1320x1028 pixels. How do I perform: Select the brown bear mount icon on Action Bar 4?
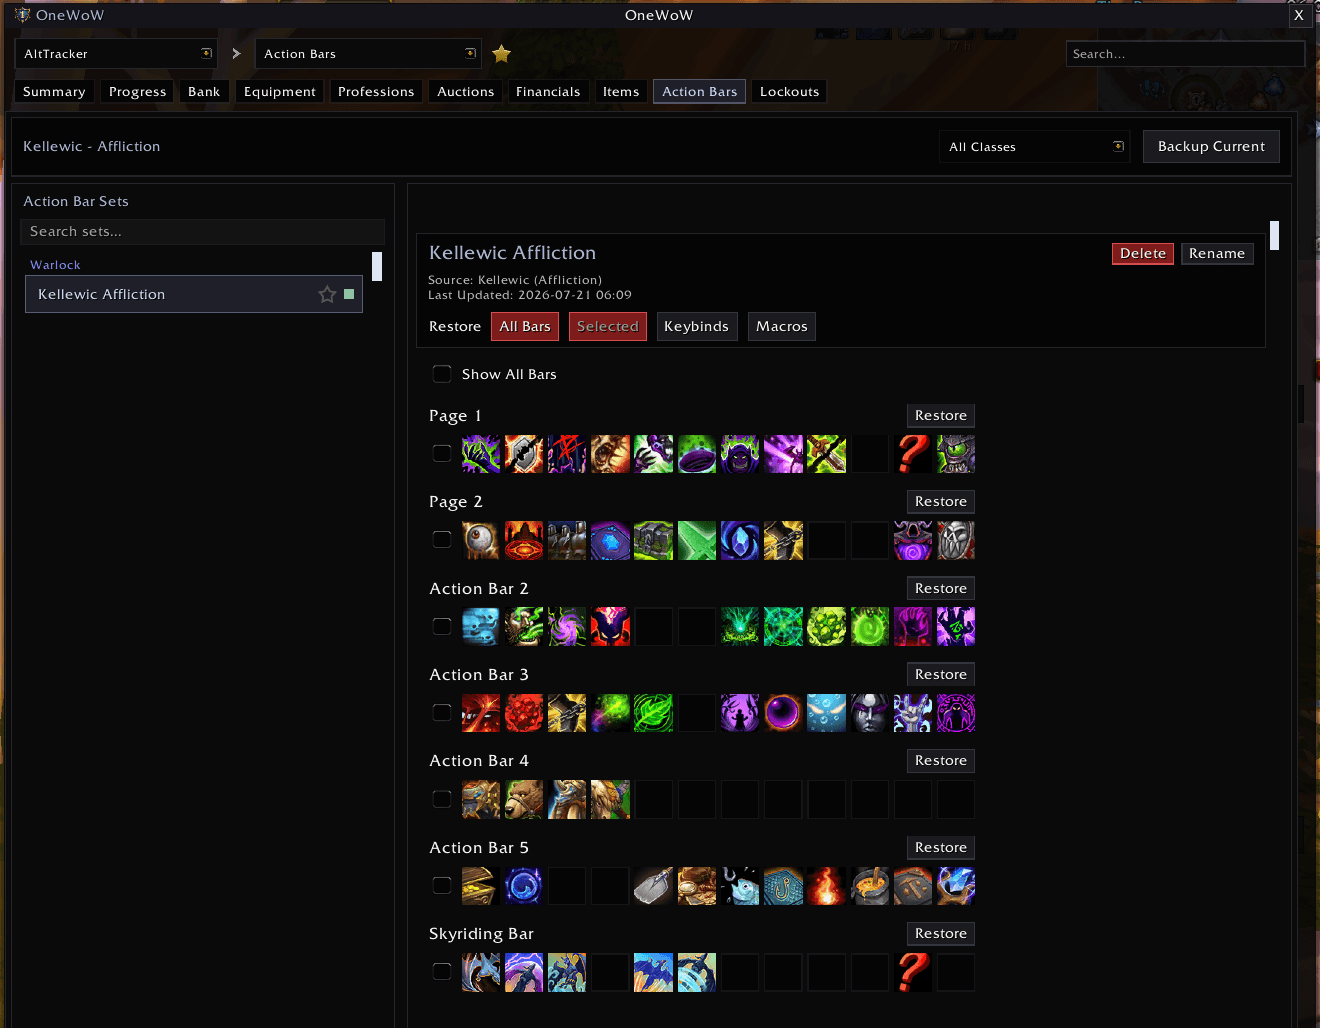click(x=524, y=799)
